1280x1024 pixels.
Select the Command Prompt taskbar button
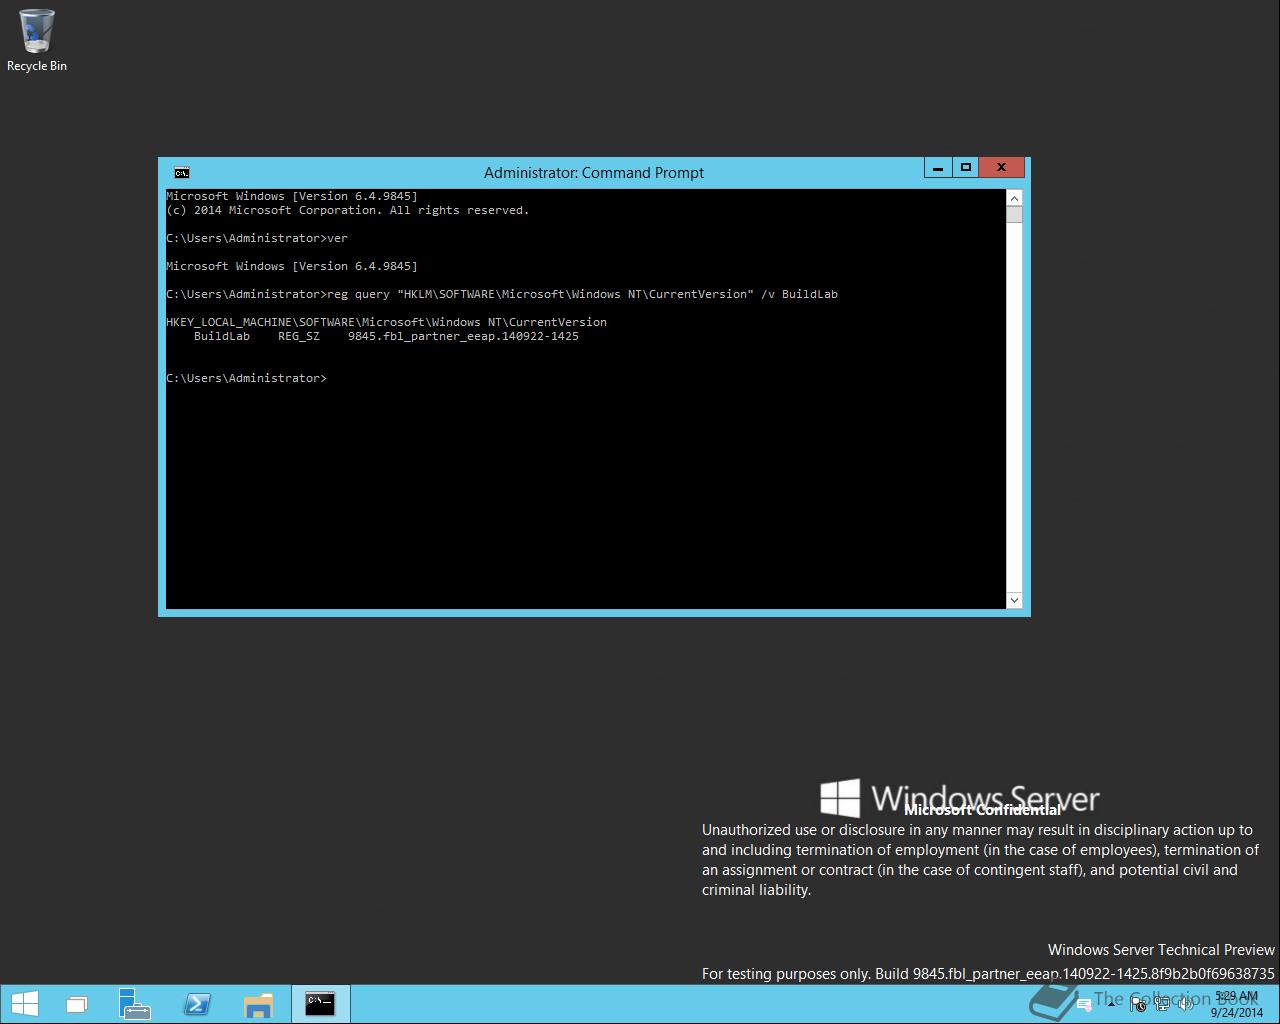click(x=320, y=1004)
